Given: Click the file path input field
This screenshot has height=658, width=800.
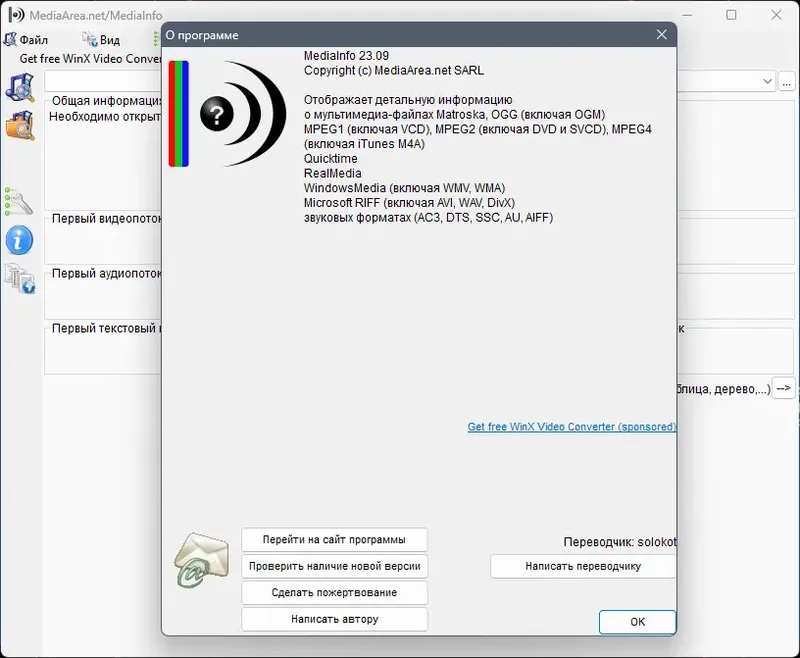Looking at the screenshot, I should point(103,81).
